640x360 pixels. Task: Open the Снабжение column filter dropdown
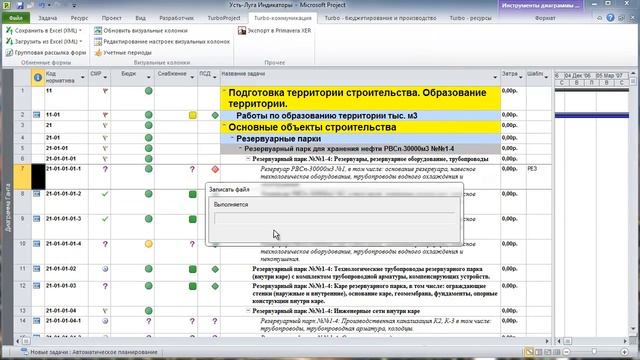[x=192, y=78]
